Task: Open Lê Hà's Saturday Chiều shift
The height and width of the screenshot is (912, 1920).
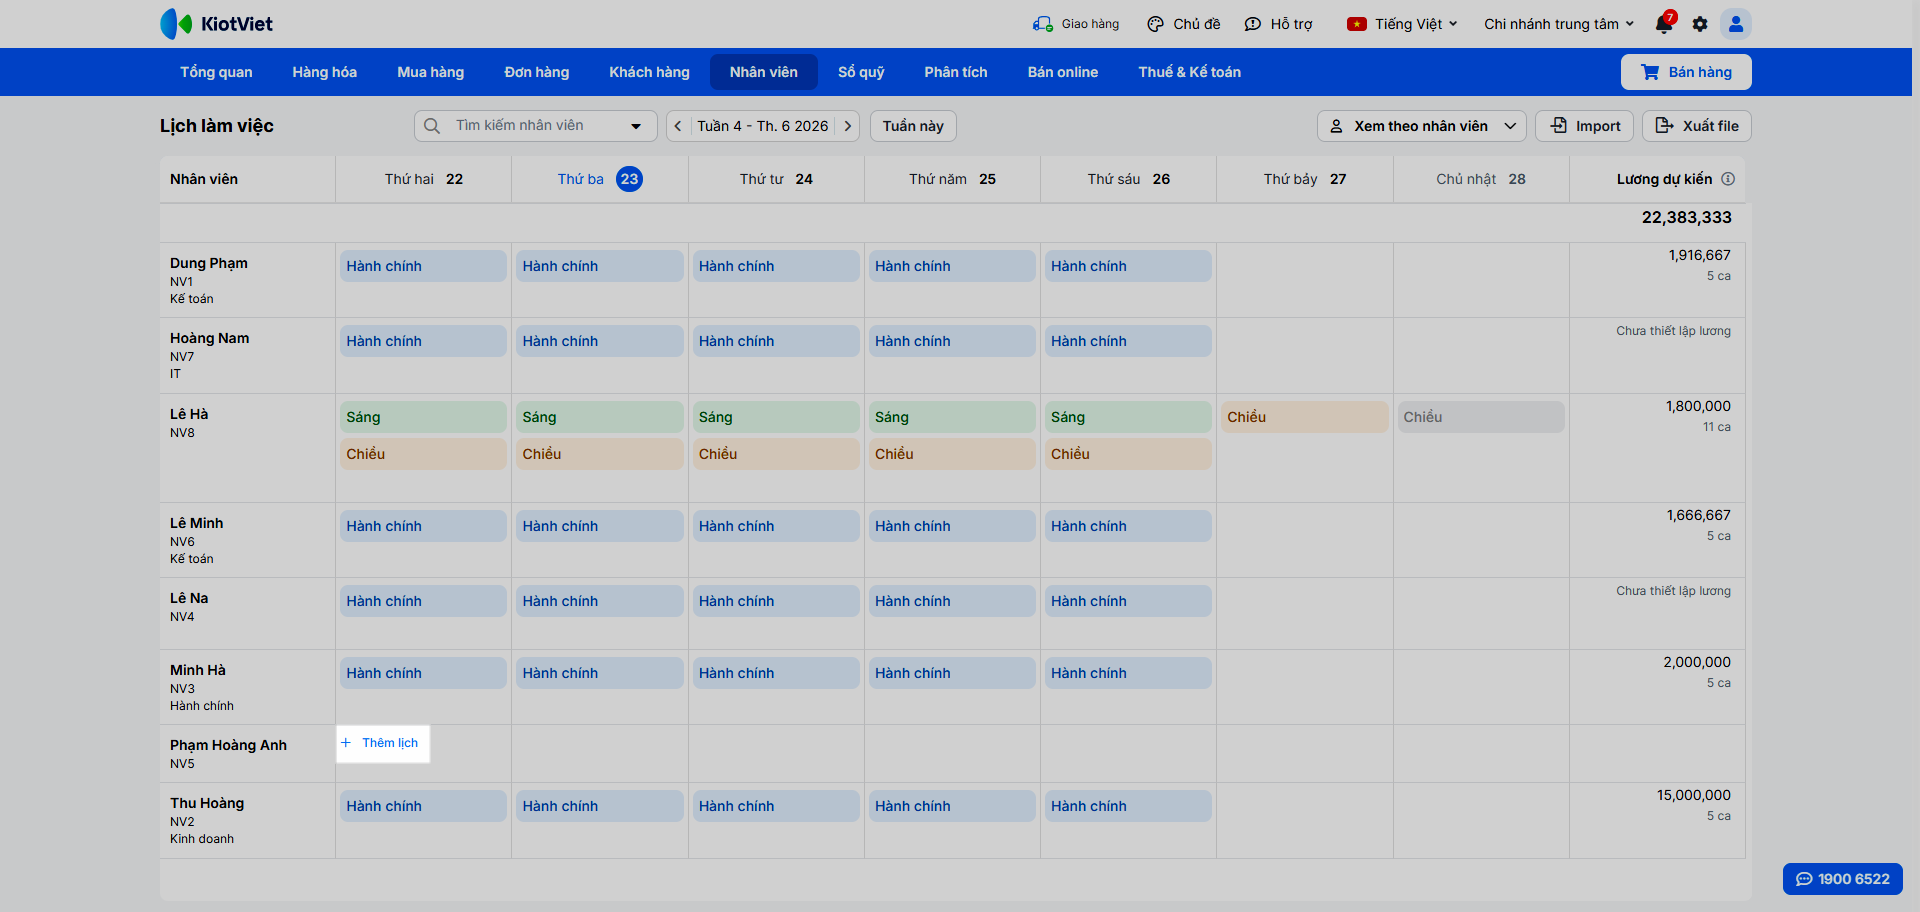Action: (1304, 417)
